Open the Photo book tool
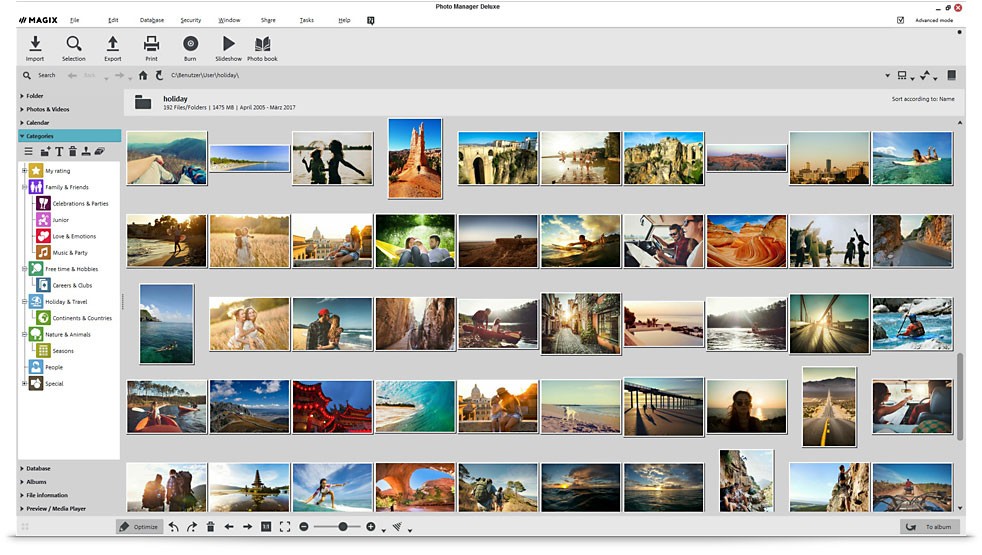 point(262,44)
